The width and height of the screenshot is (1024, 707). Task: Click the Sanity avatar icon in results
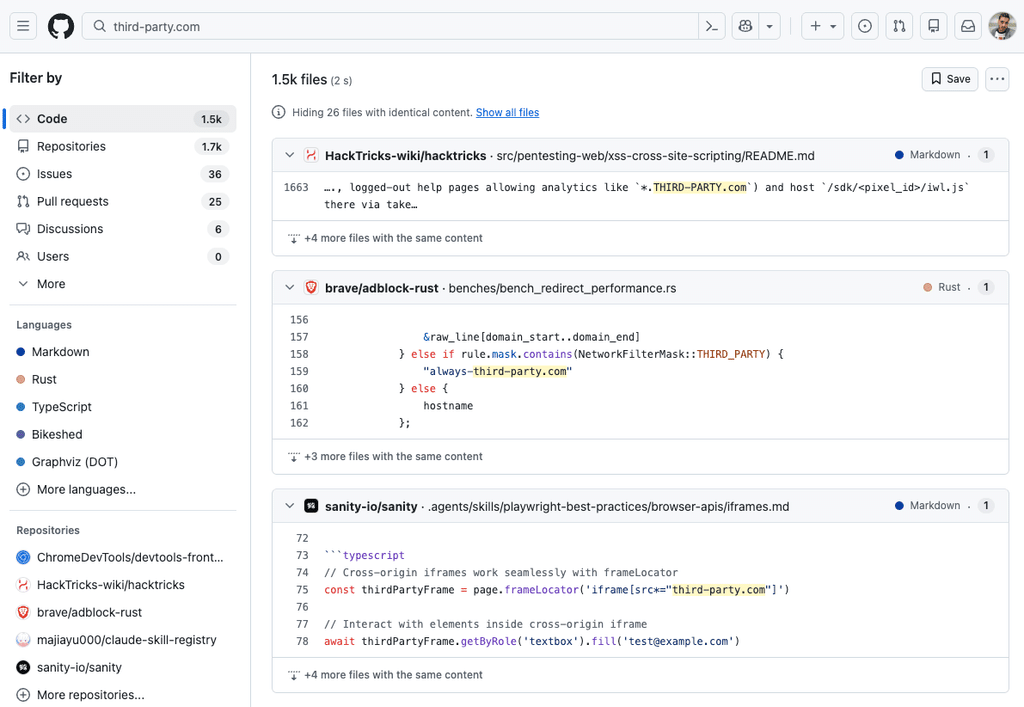(x=312, y=506)
